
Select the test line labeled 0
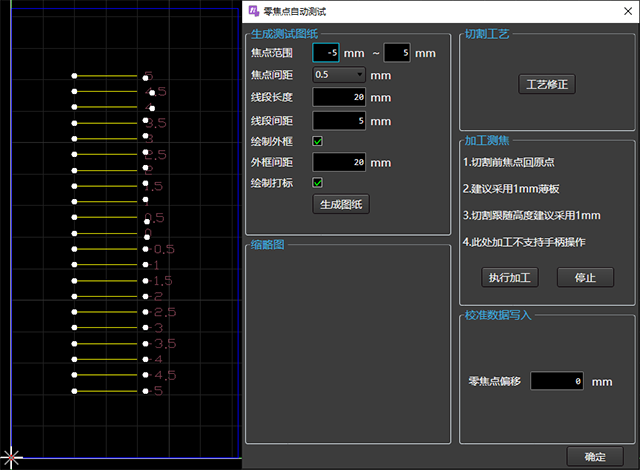pyautogui.click(x=110, y=233)
